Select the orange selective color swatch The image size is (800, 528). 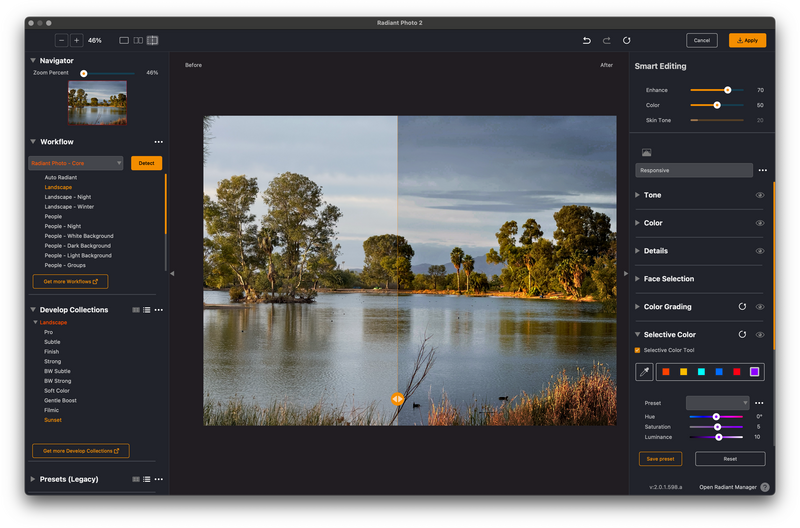coord(666,372)
